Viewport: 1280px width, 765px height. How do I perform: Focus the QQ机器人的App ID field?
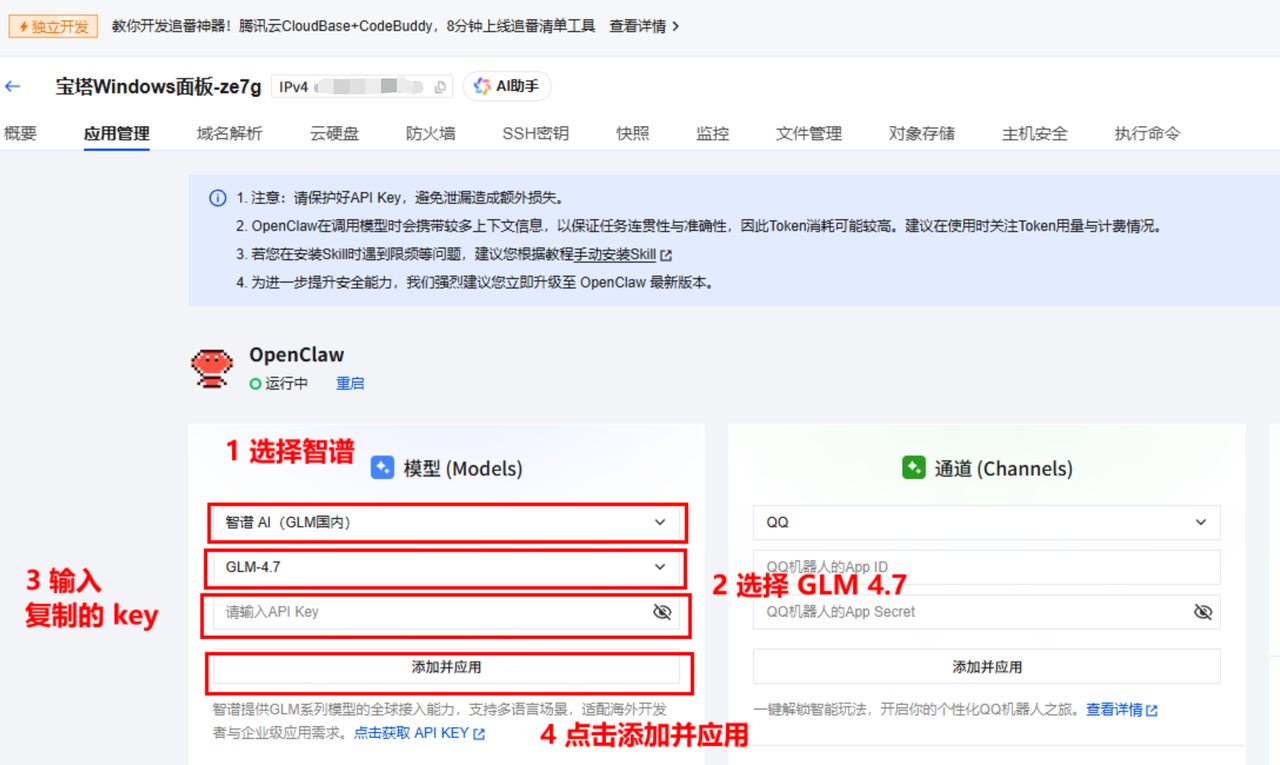pyautogui.click(x=987, y=567)
